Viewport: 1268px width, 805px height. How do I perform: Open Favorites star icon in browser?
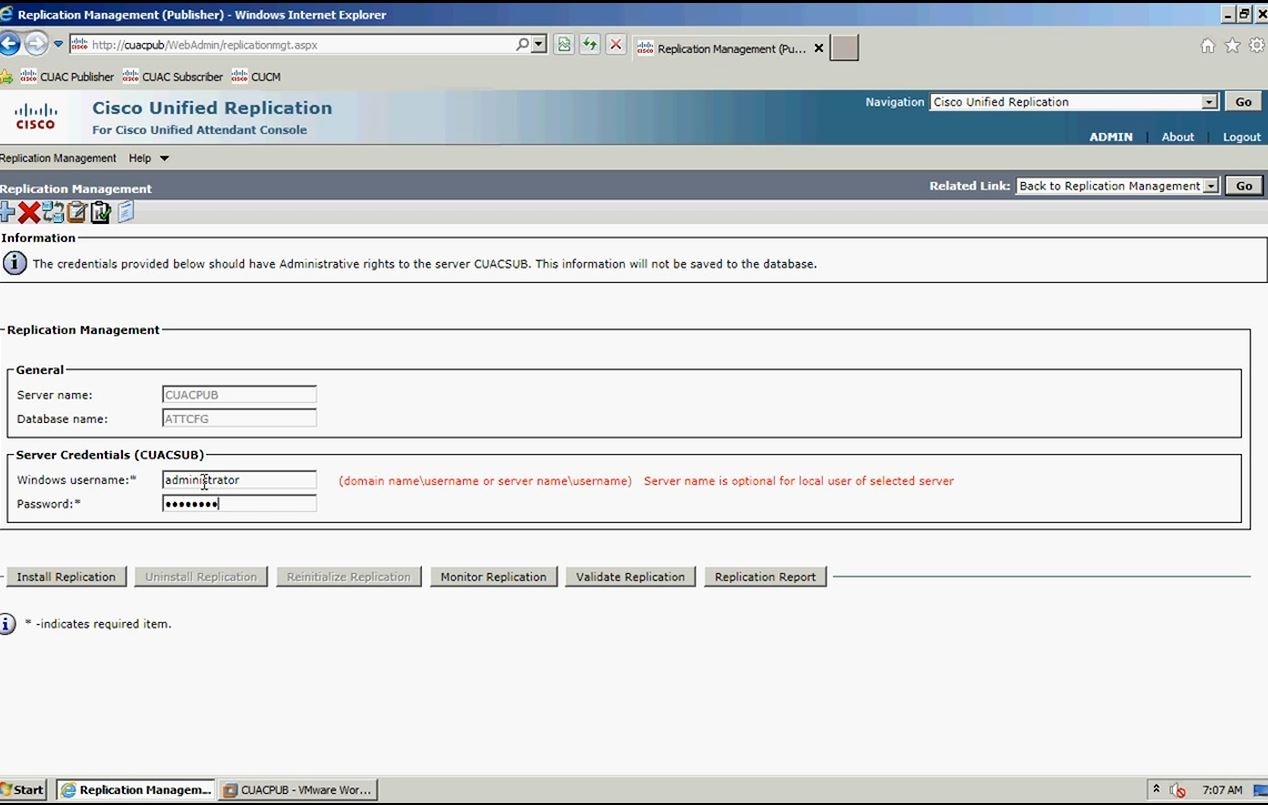pos(1232,45)
